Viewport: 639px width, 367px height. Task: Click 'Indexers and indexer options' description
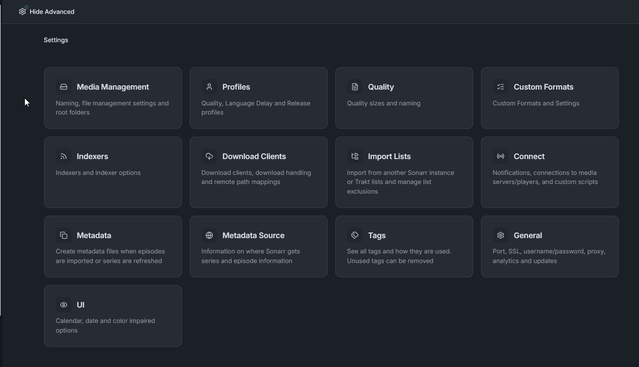[98, 173]
